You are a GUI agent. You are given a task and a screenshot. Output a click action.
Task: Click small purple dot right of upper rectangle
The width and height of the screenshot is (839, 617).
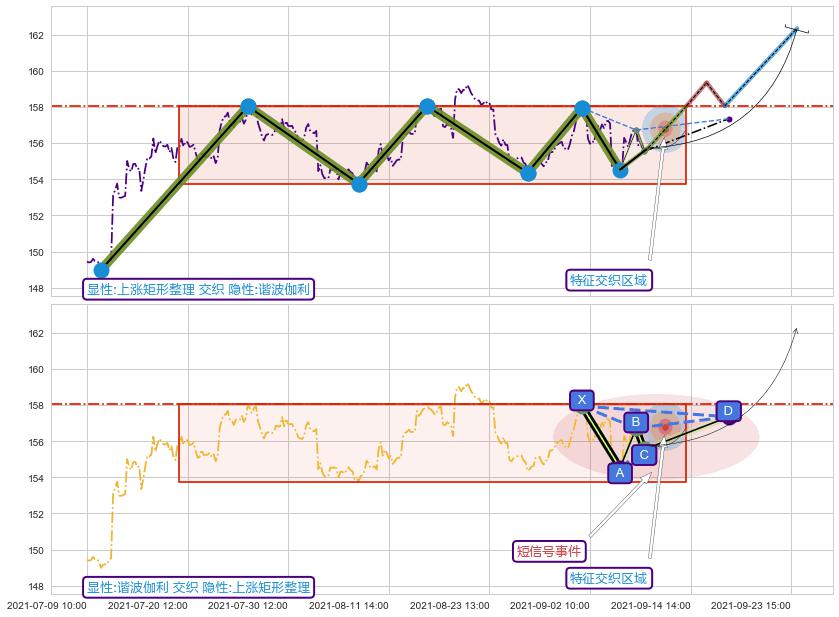[729, 119]
